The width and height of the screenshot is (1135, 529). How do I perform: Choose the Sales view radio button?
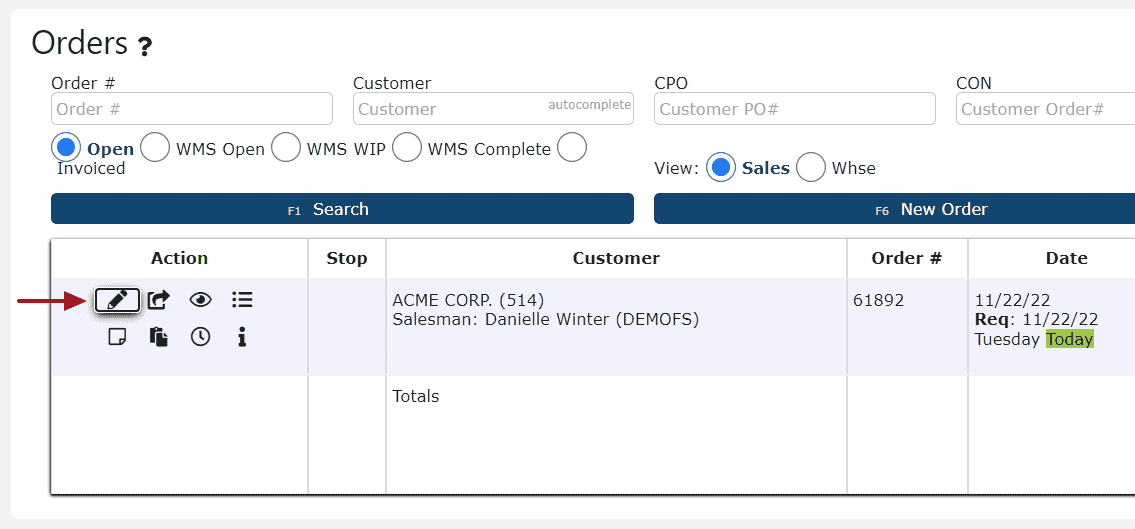pos(720,167)
